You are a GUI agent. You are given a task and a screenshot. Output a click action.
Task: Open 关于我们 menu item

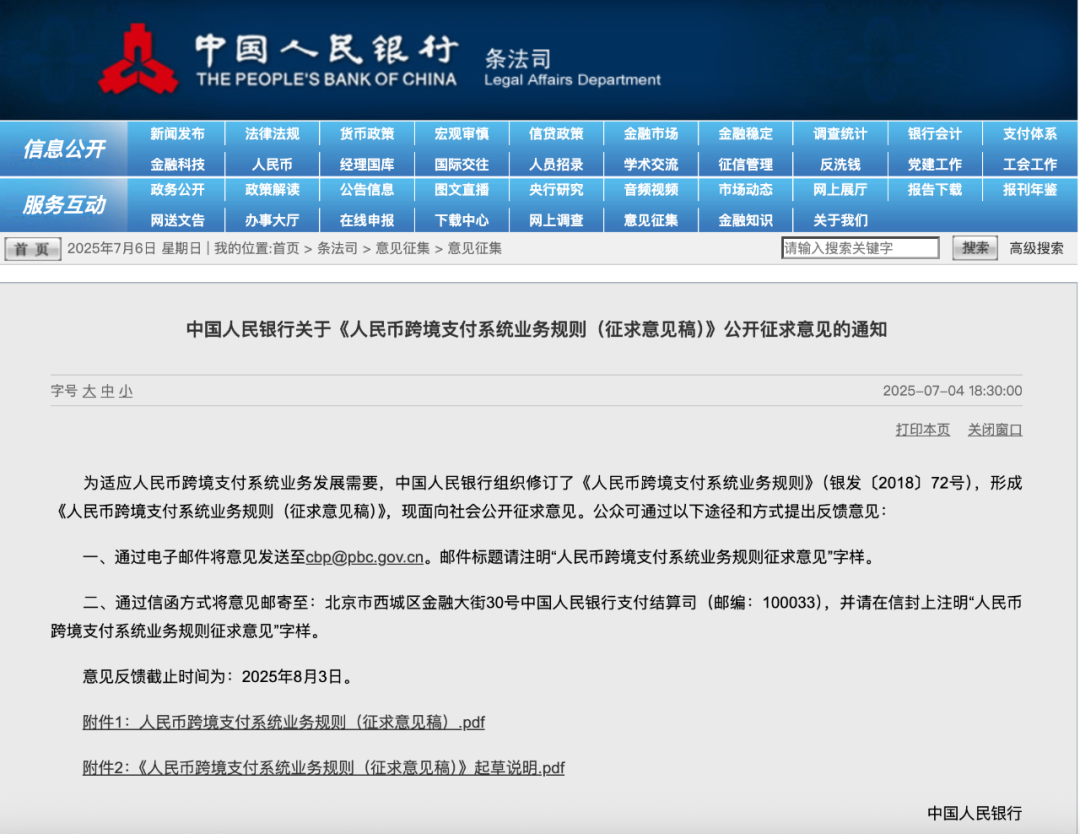pyautogui.click(x=840, y=220)
